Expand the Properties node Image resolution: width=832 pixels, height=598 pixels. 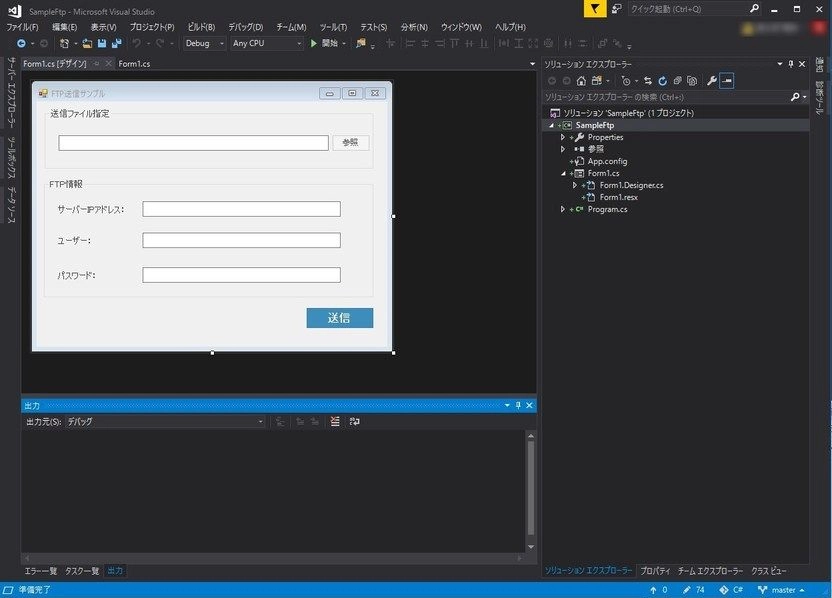click(562, 137)
